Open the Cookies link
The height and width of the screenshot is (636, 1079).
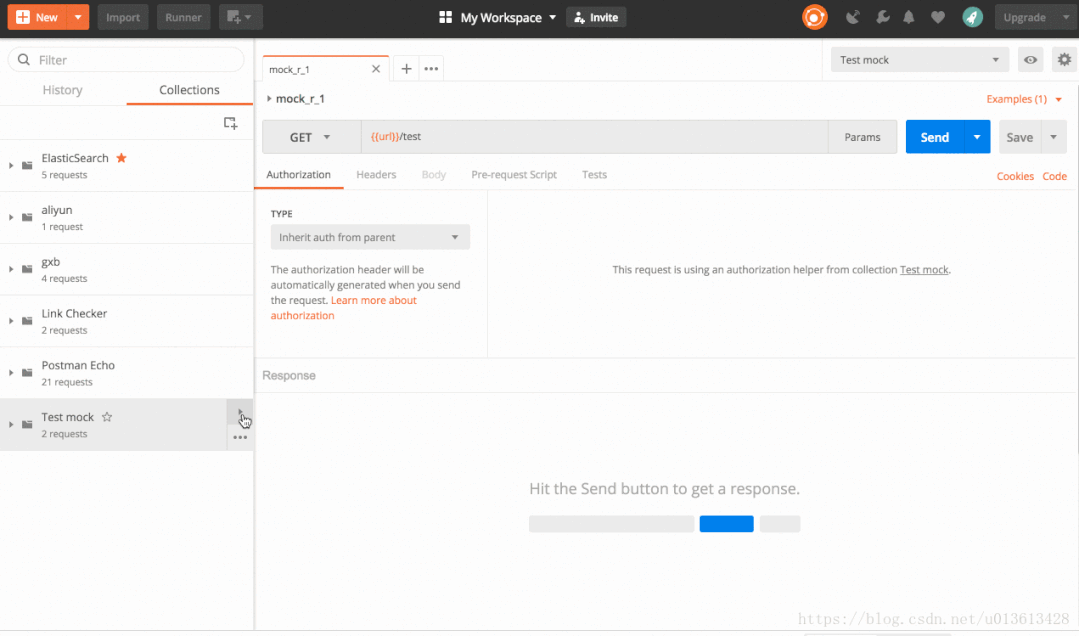point(1015,176)
